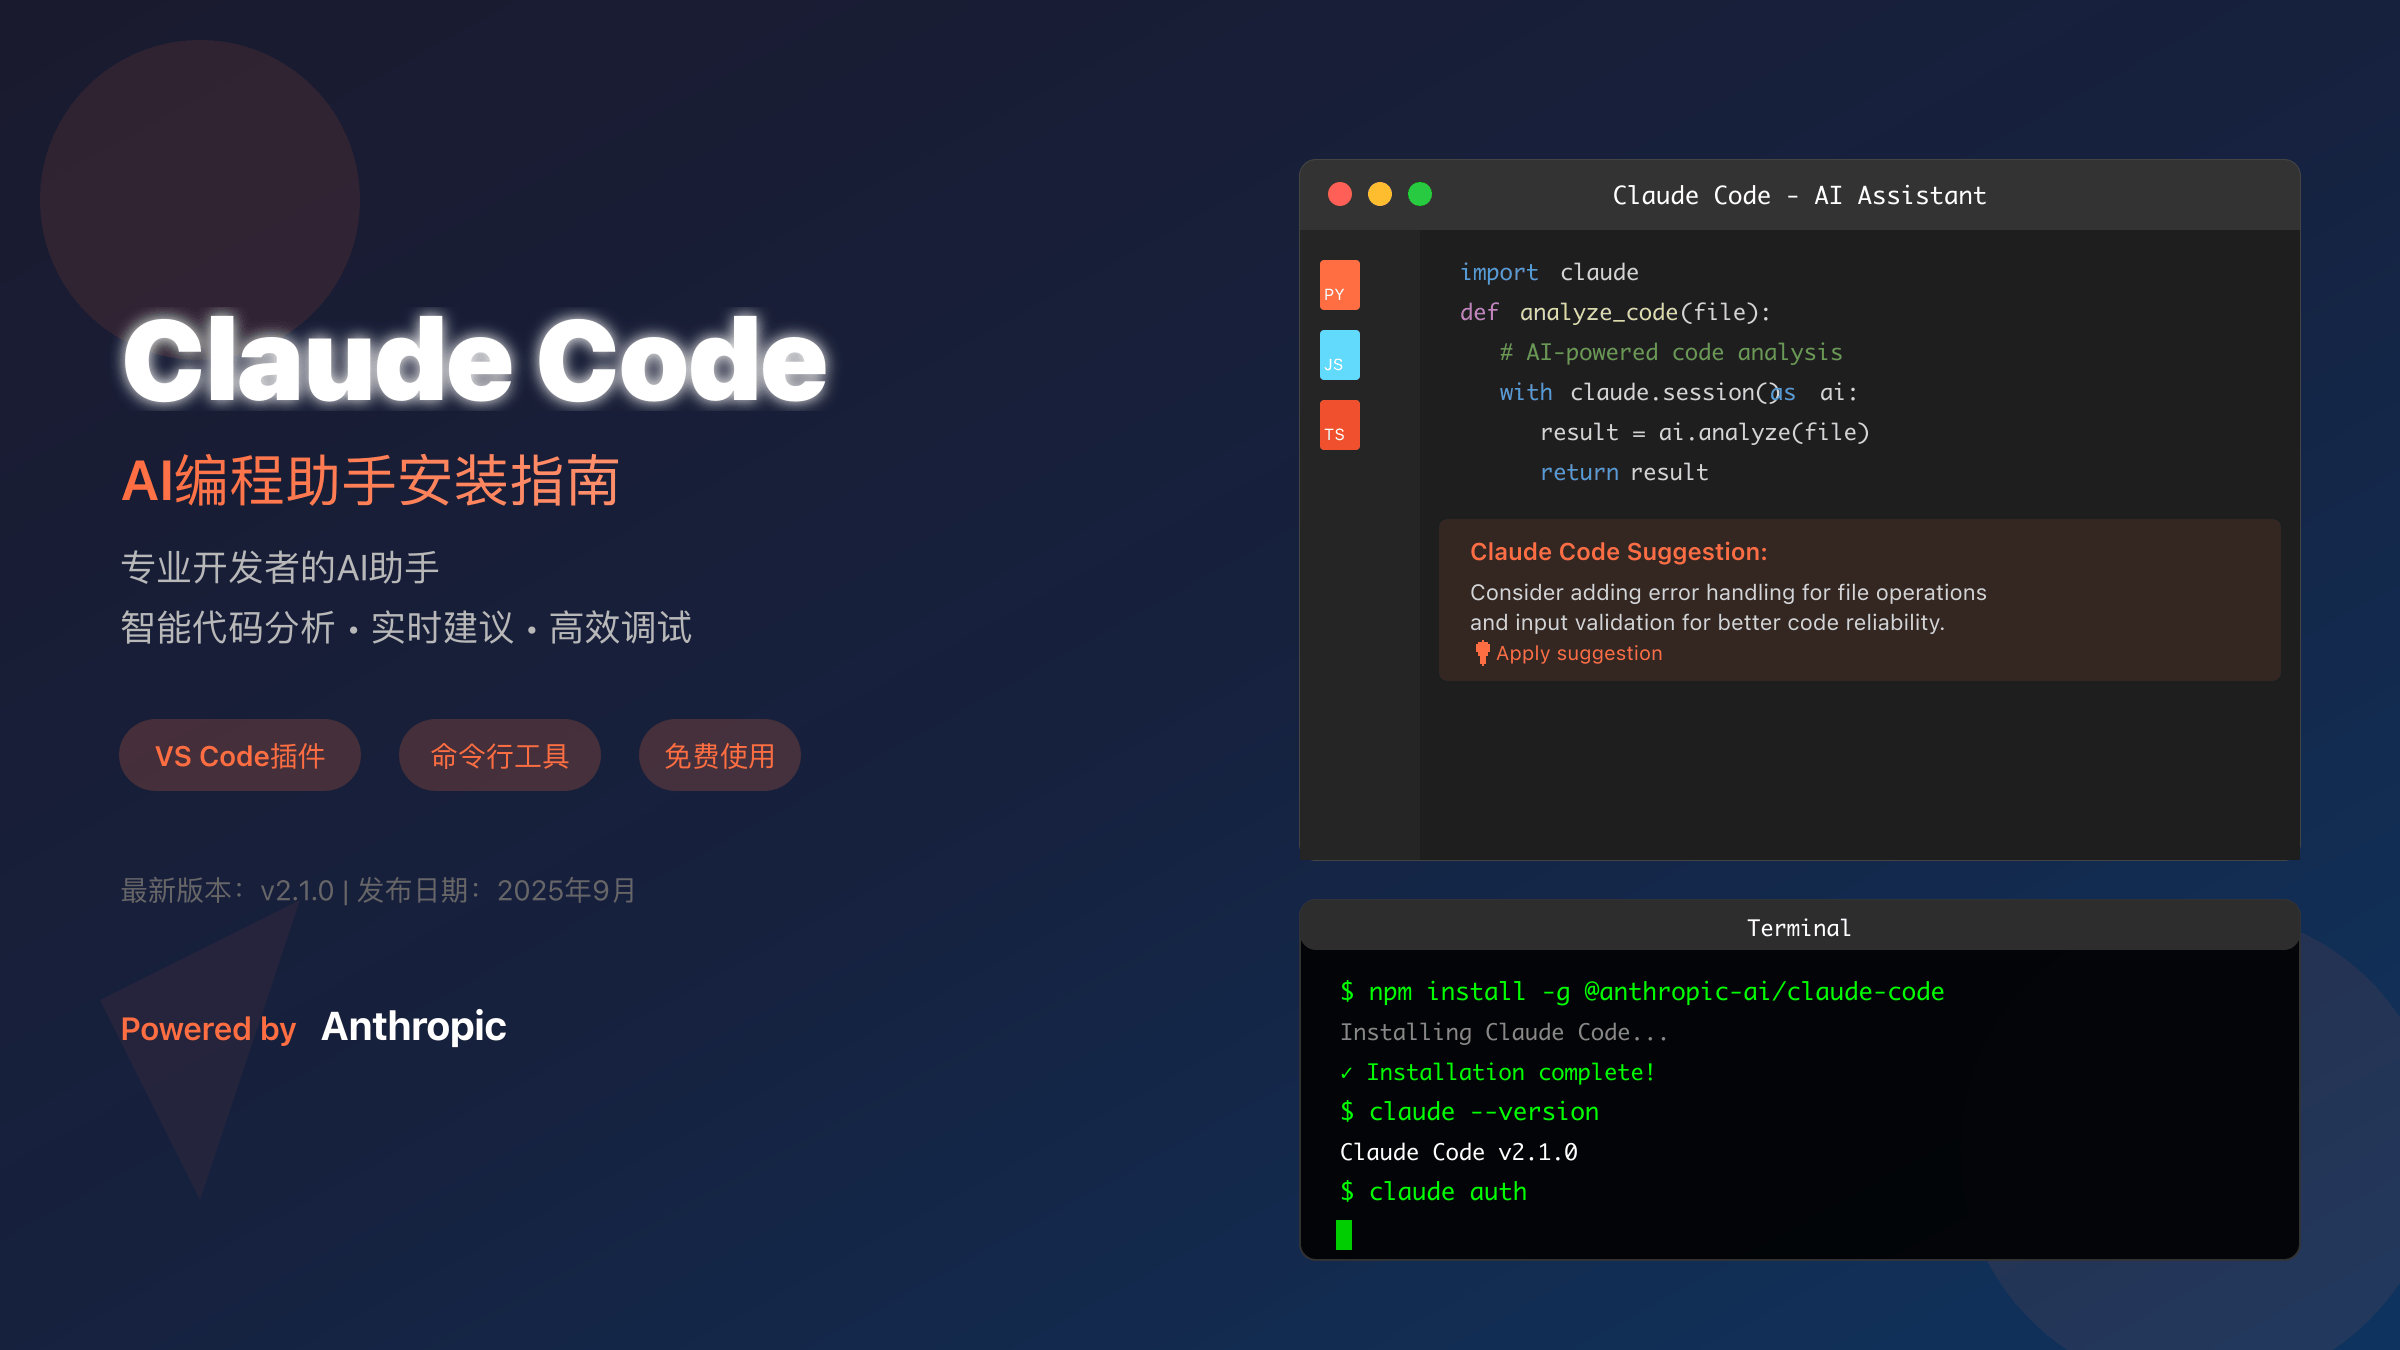The height and width of the screenshot is (1350, 2400).
Task: Click the yellow minimize dot of the editor window
Action: [x=1380, y=194]
